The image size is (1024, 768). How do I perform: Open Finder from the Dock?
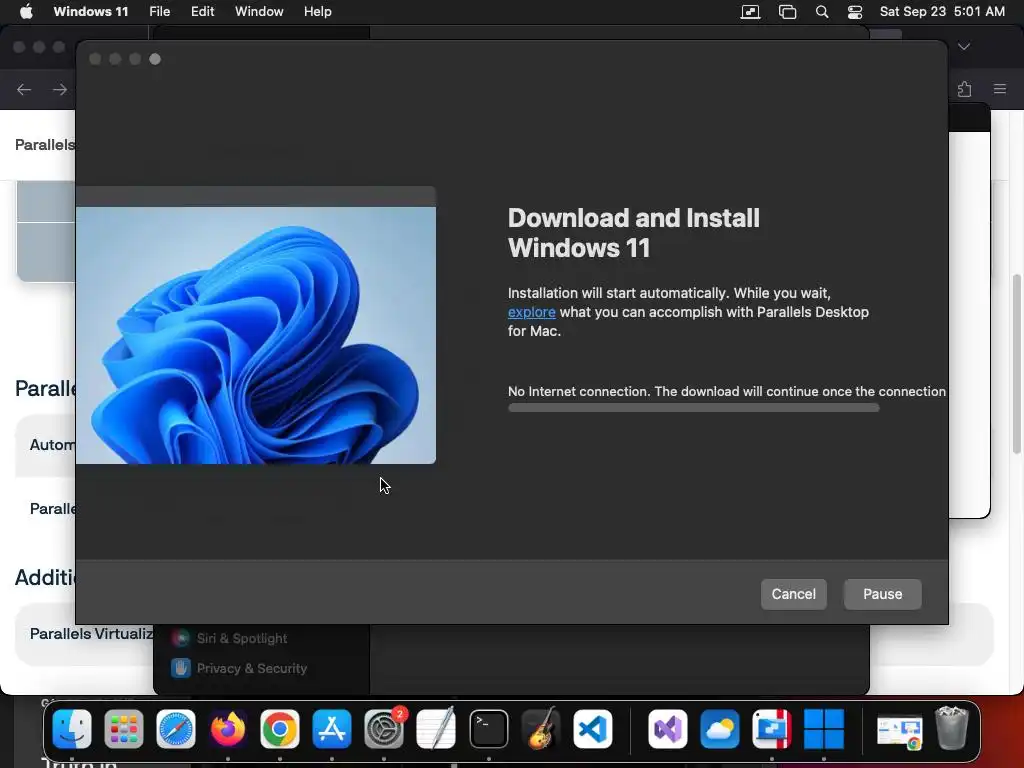[x=72, y=729]
